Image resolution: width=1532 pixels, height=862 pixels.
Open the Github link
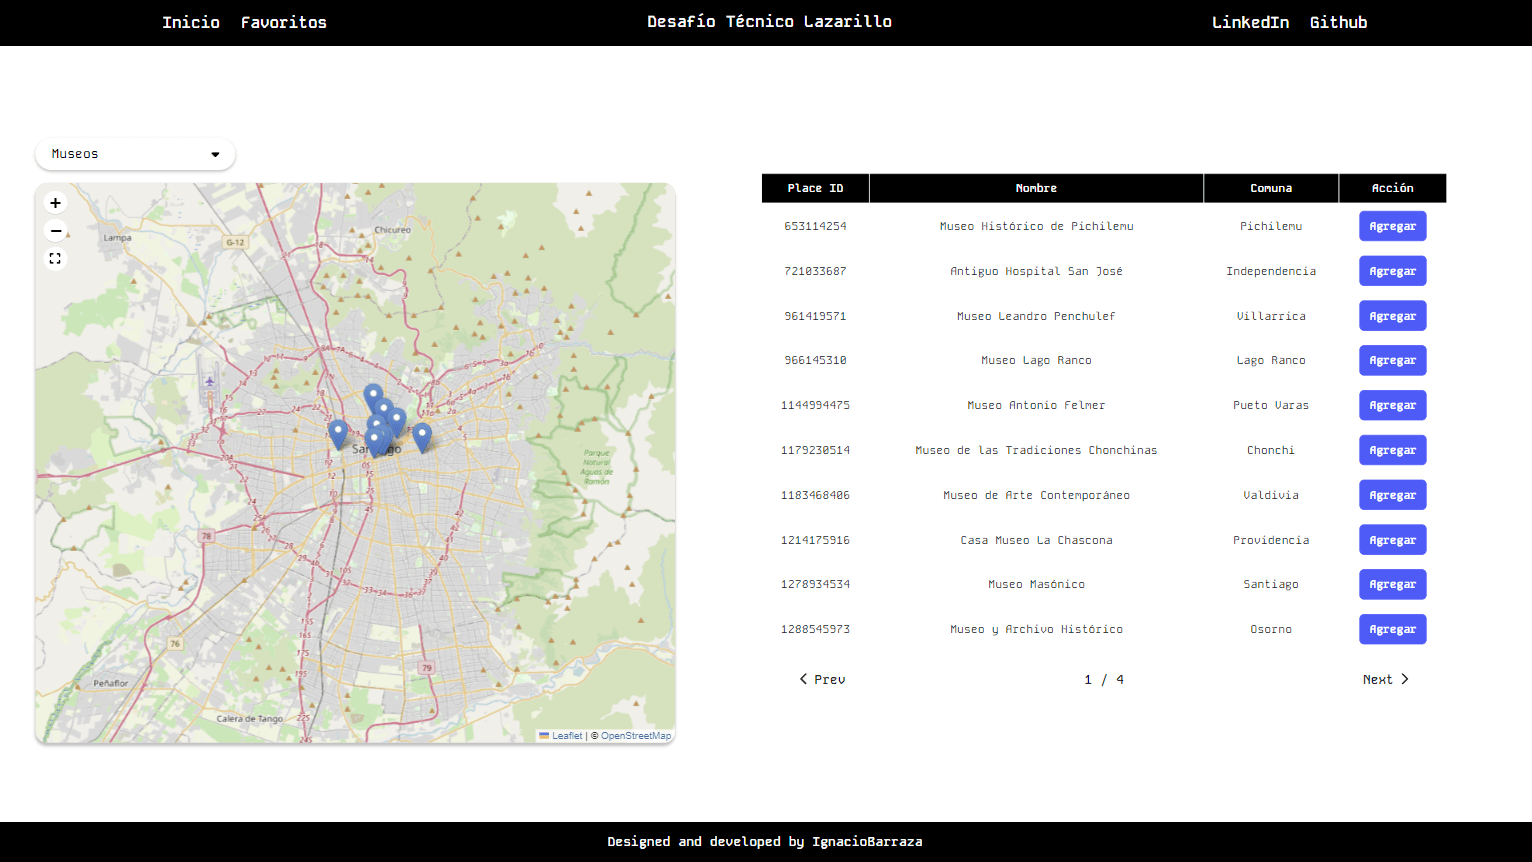[x=1338, y=22]
